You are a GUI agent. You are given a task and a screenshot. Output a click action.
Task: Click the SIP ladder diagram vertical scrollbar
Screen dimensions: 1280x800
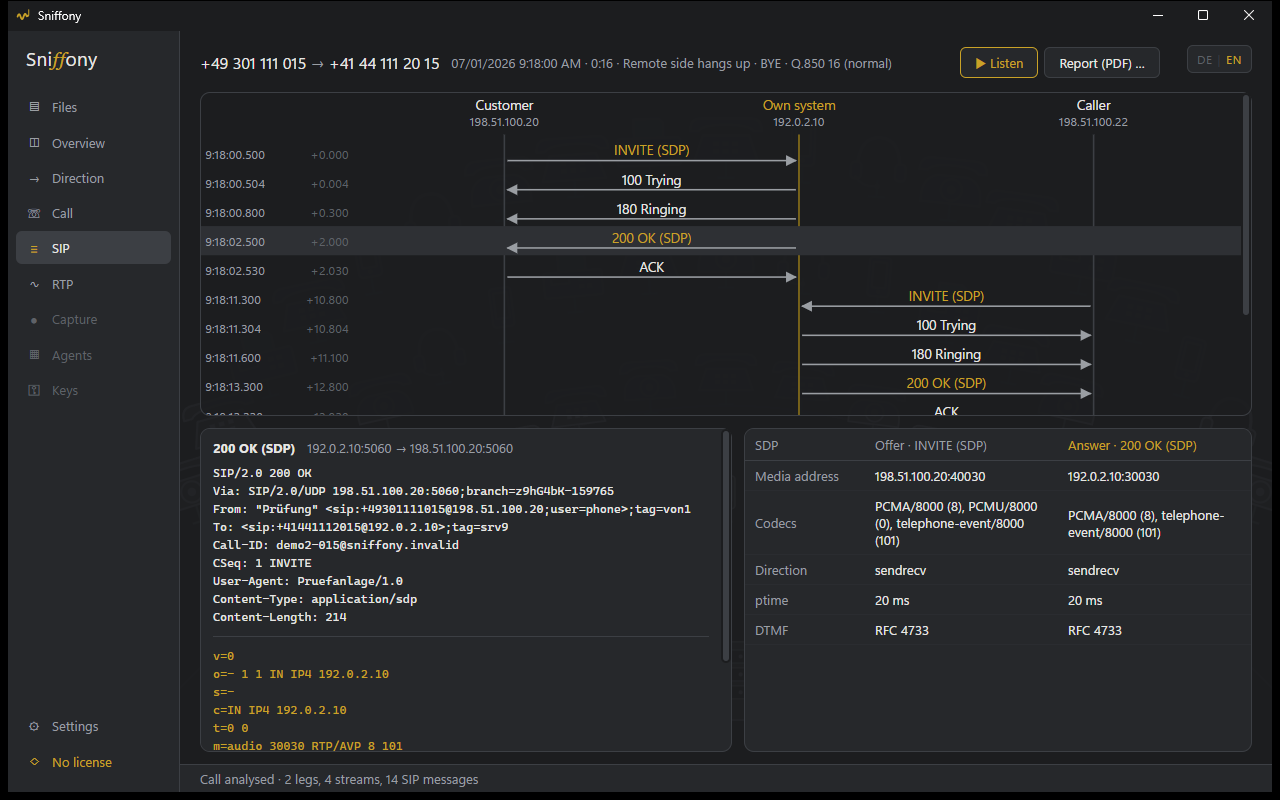tap(1246, 206)
